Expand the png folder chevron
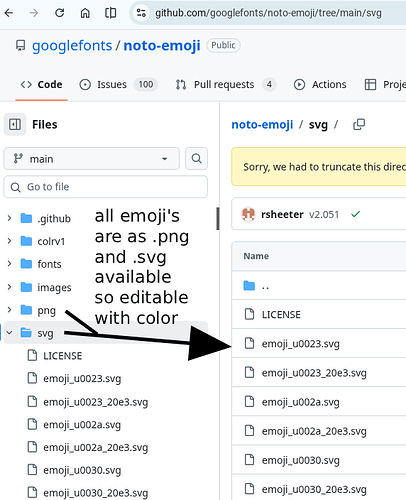This screenshot has width=406, height=500. (9, 310)
